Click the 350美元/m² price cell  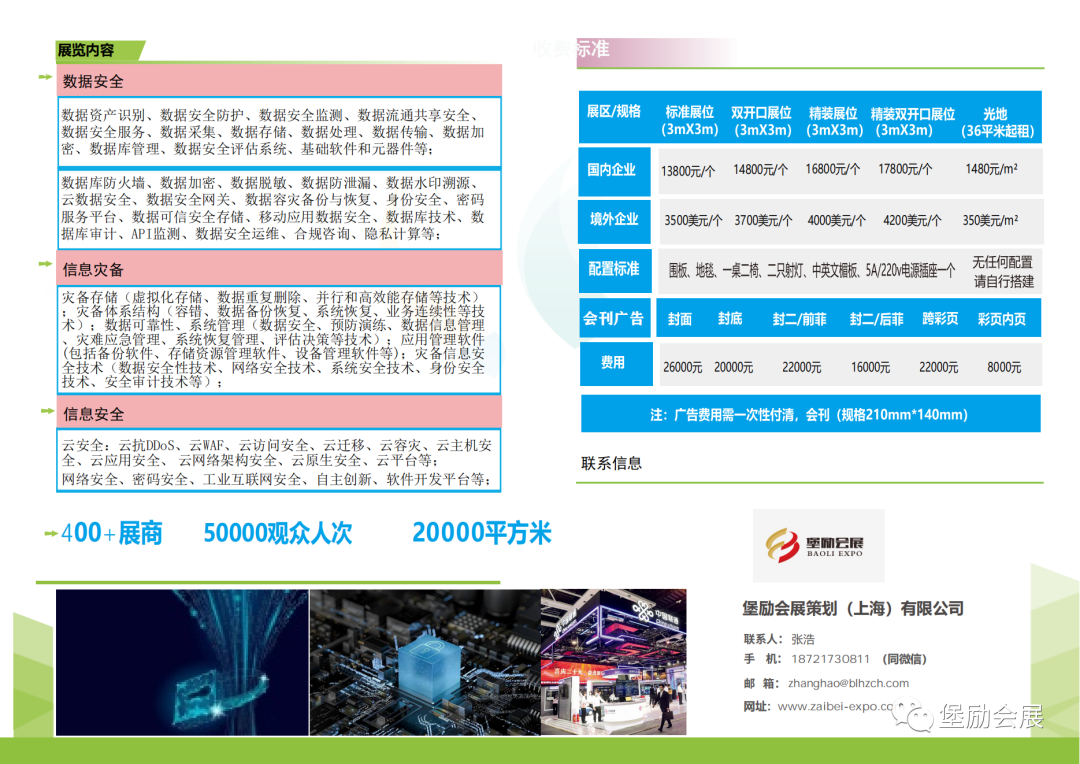point(990,220)
